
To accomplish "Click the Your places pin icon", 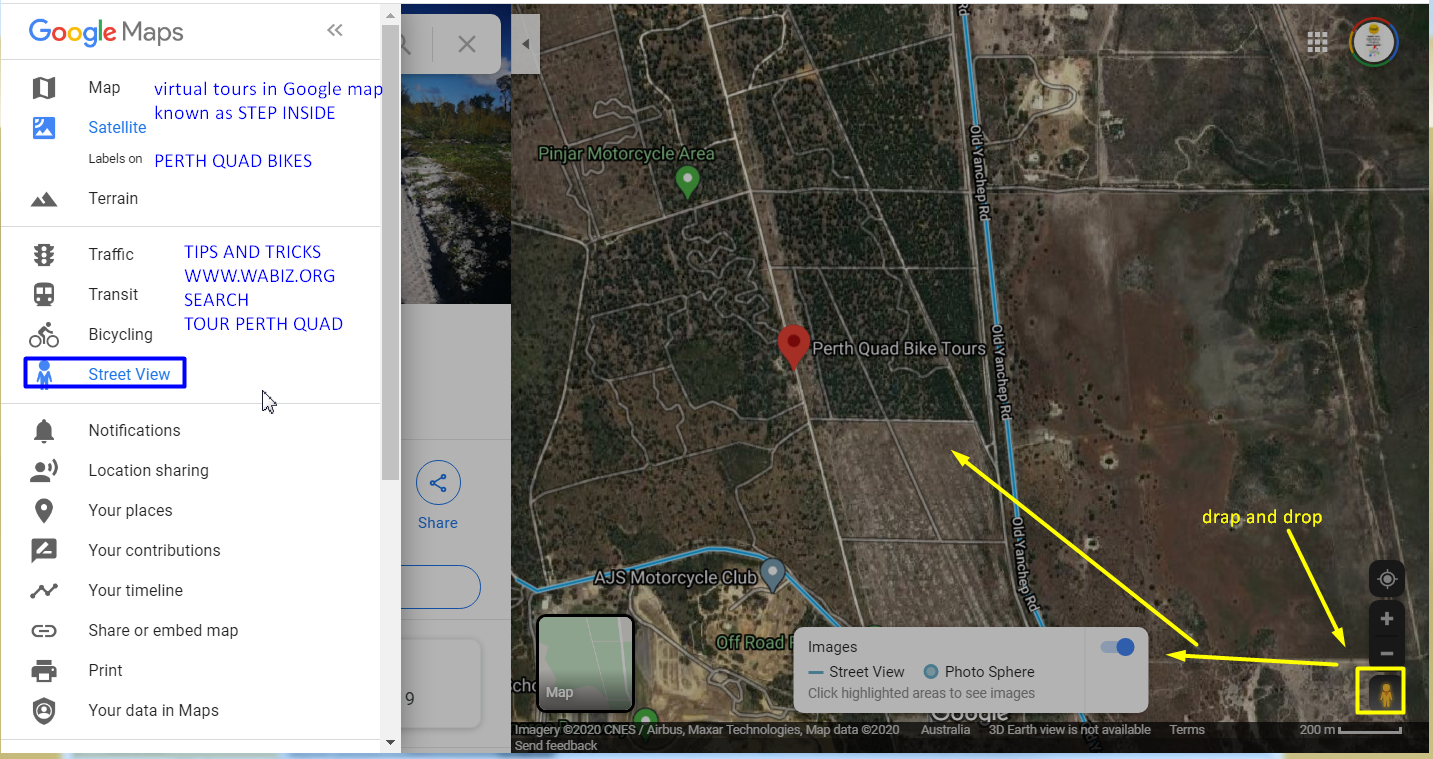I will [44, 511].
